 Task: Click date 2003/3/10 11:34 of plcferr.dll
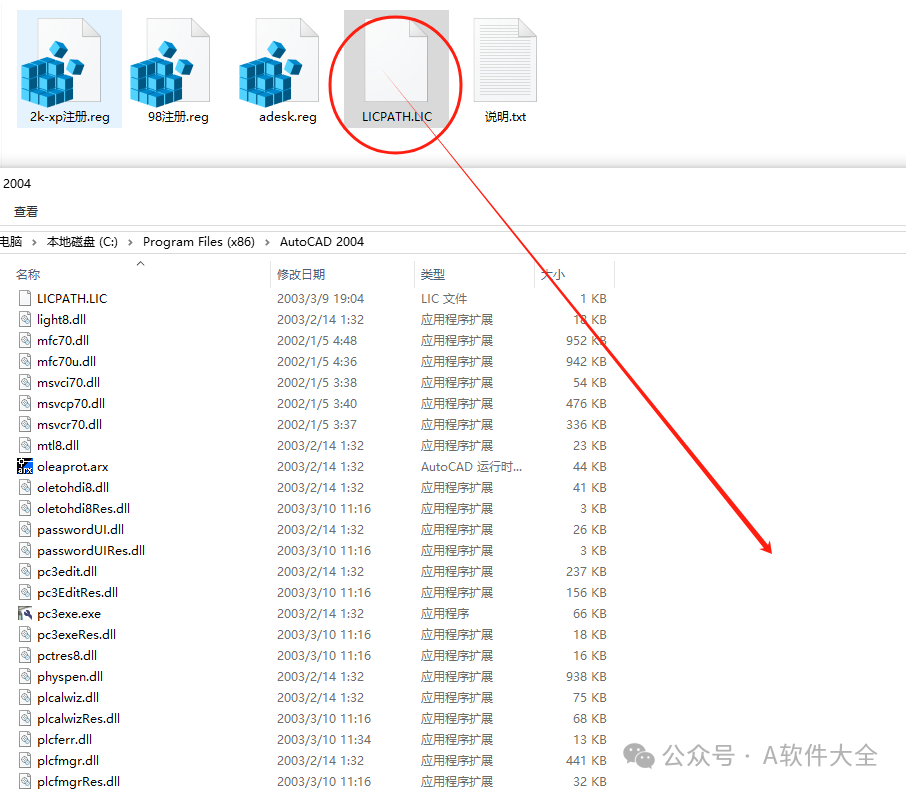coord(324,740)
